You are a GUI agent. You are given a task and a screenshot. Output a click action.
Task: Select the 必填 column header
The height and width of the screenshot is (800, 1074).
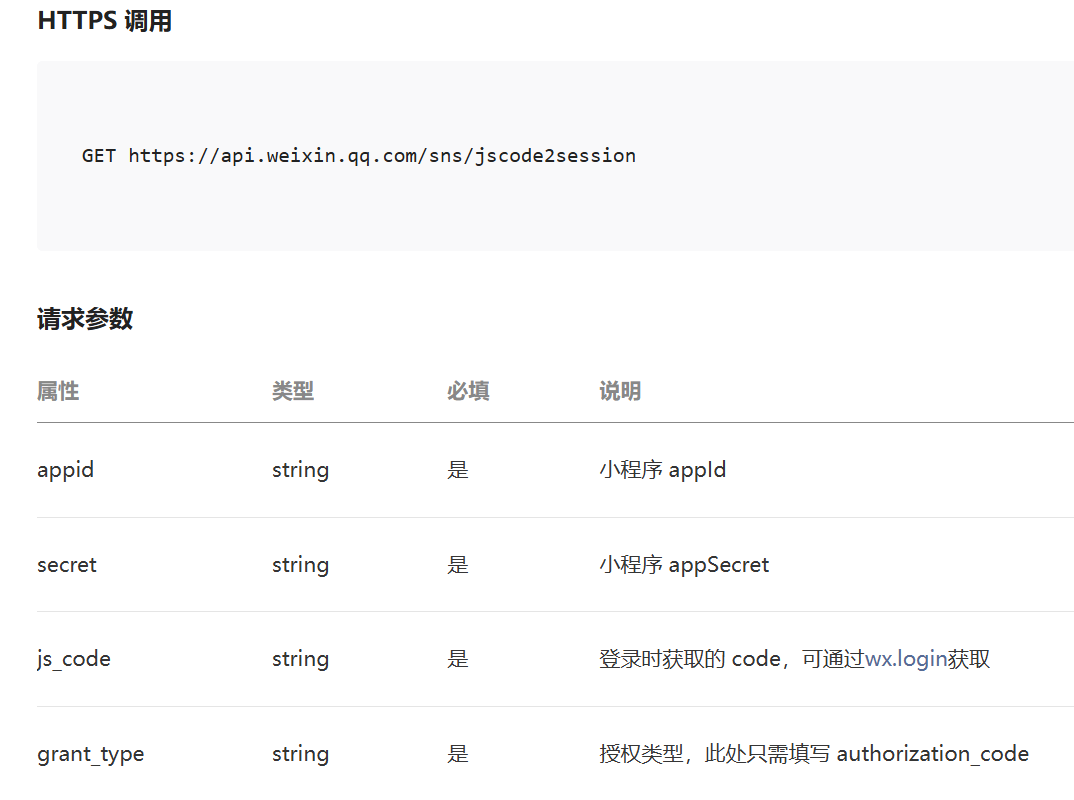coord(468,392)
